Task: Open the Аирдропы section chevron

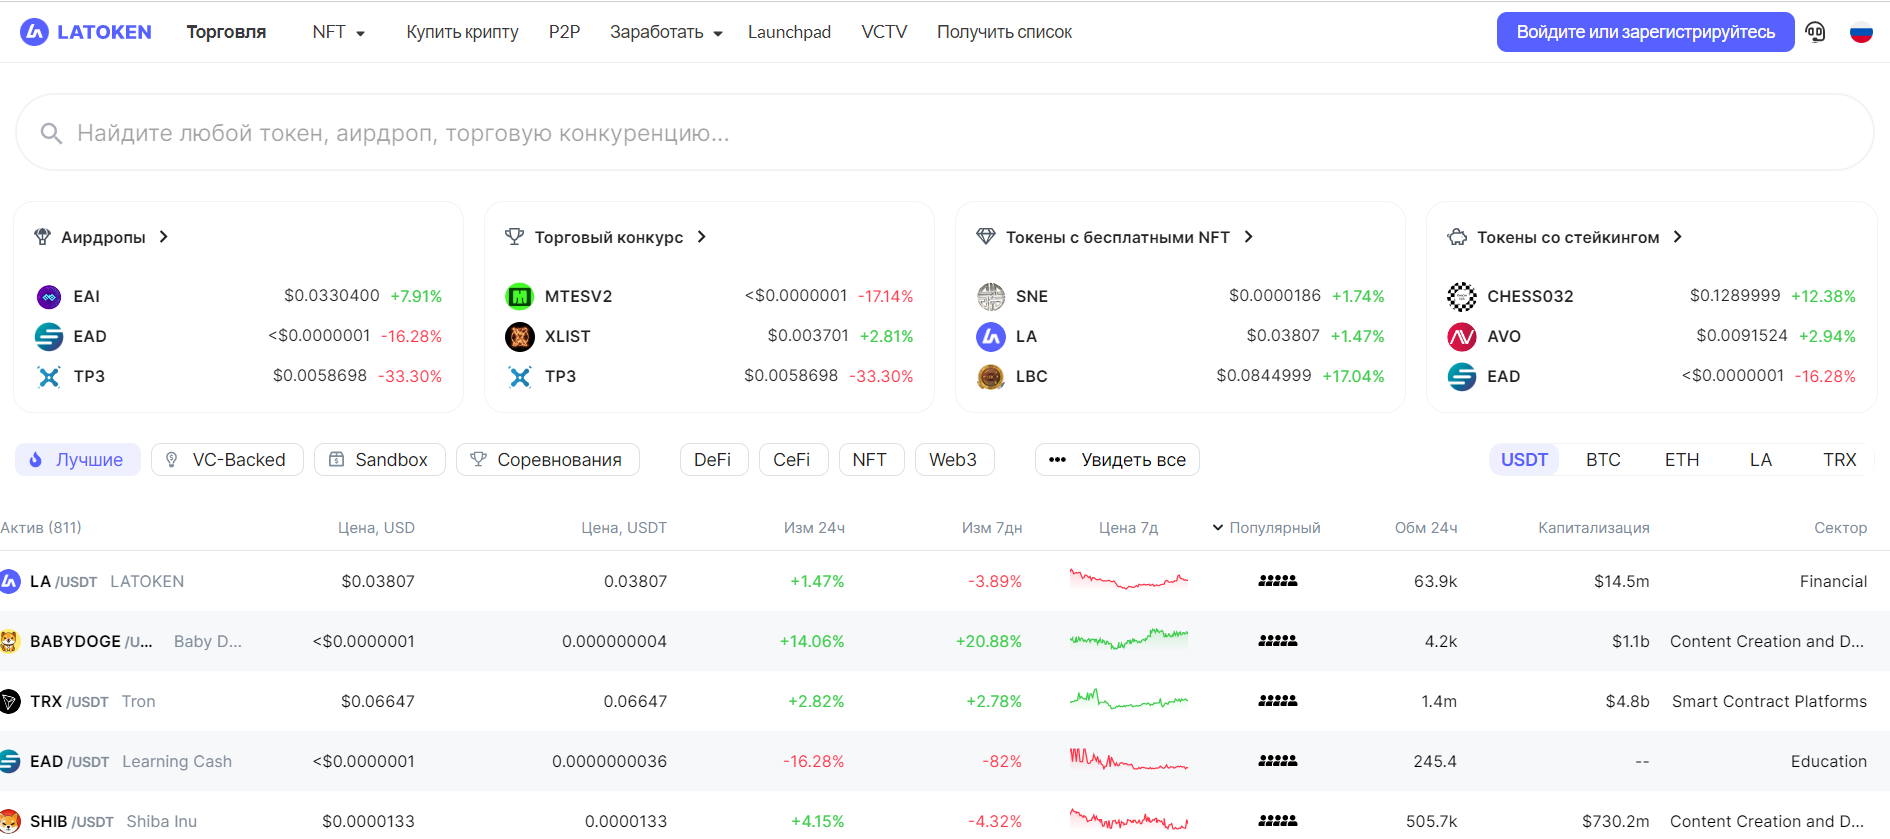Action: (164, 237)
